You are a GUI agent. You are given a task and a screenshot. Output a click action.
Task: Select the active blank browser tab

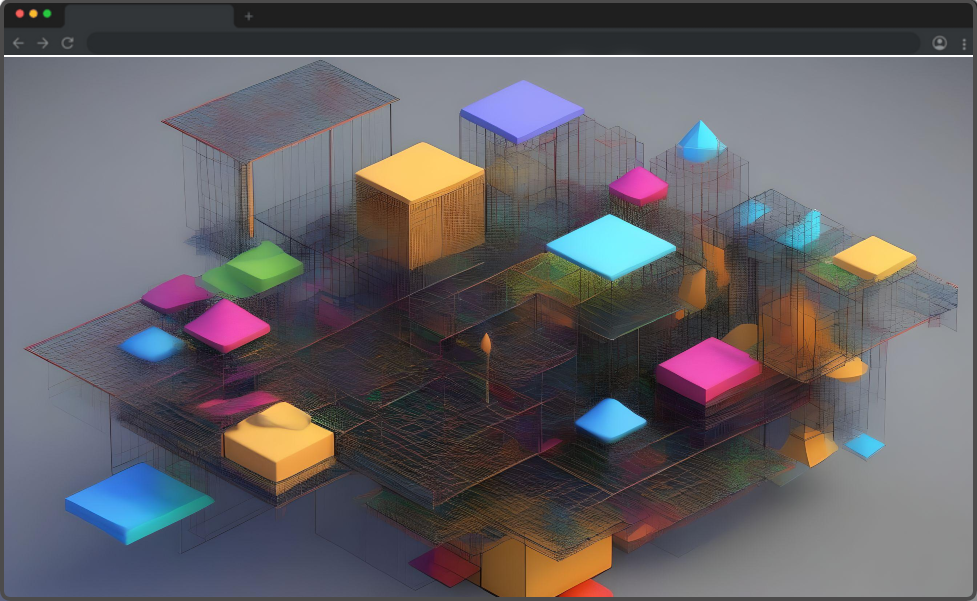coord(148,16)
